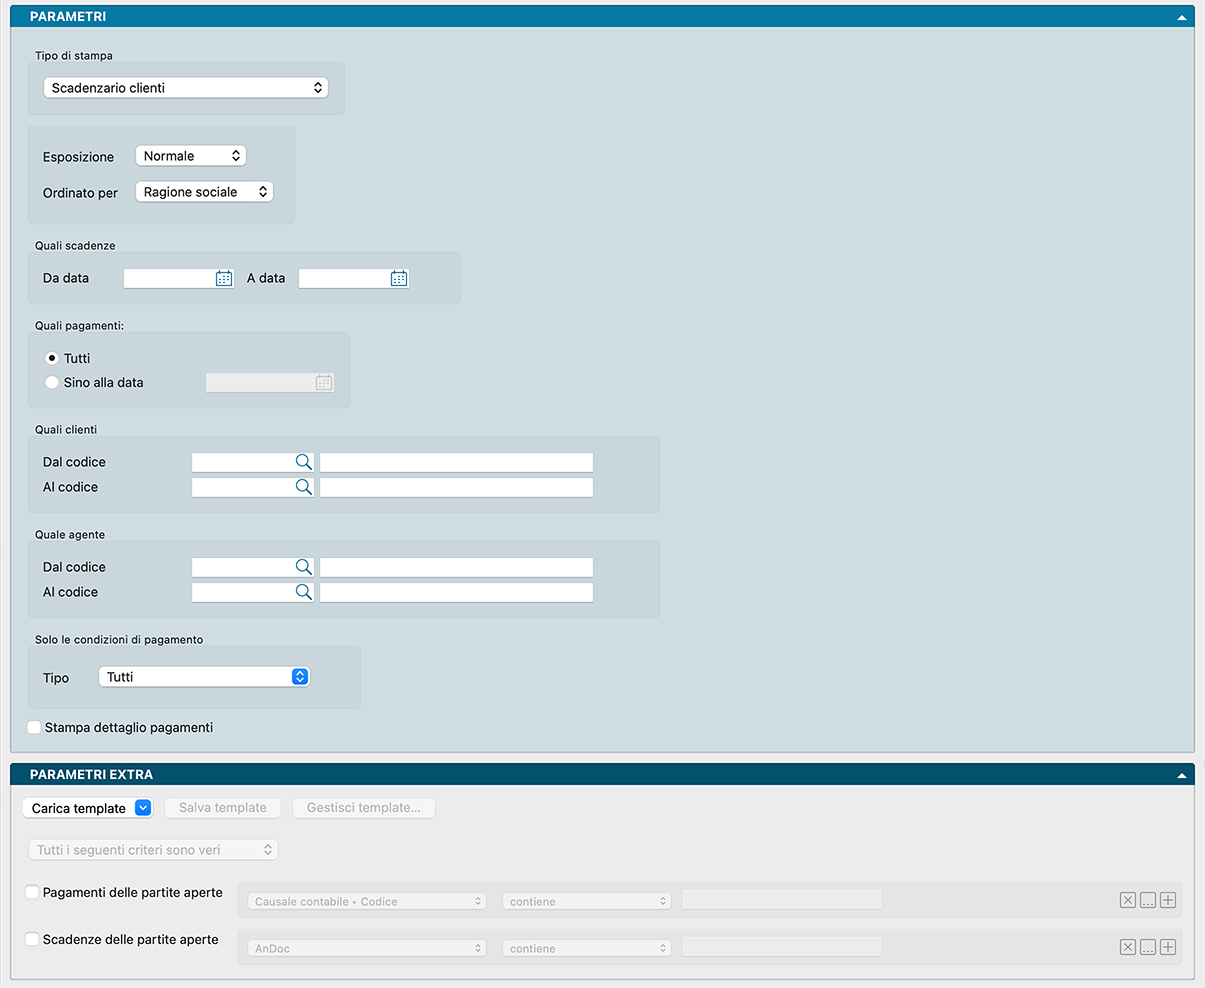Image resolution: width=1205 pixels, height=988 pixels.
Task: Expand the 'Ordinato per' dropdown
Action: [204, 192]
